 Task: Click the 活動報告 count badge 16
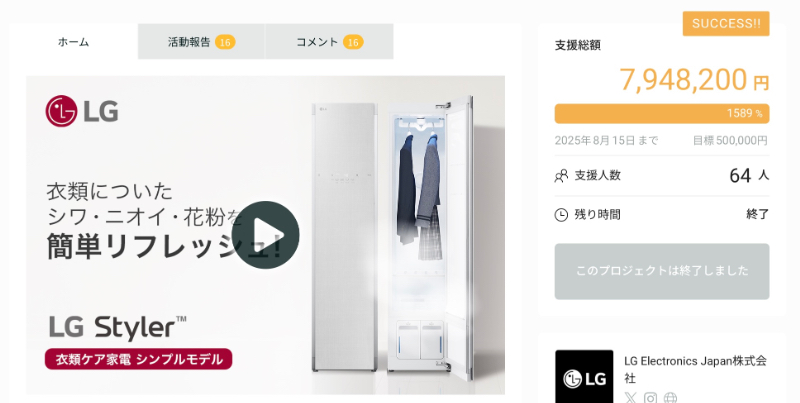pyautogui.click(x=225, y=42)
